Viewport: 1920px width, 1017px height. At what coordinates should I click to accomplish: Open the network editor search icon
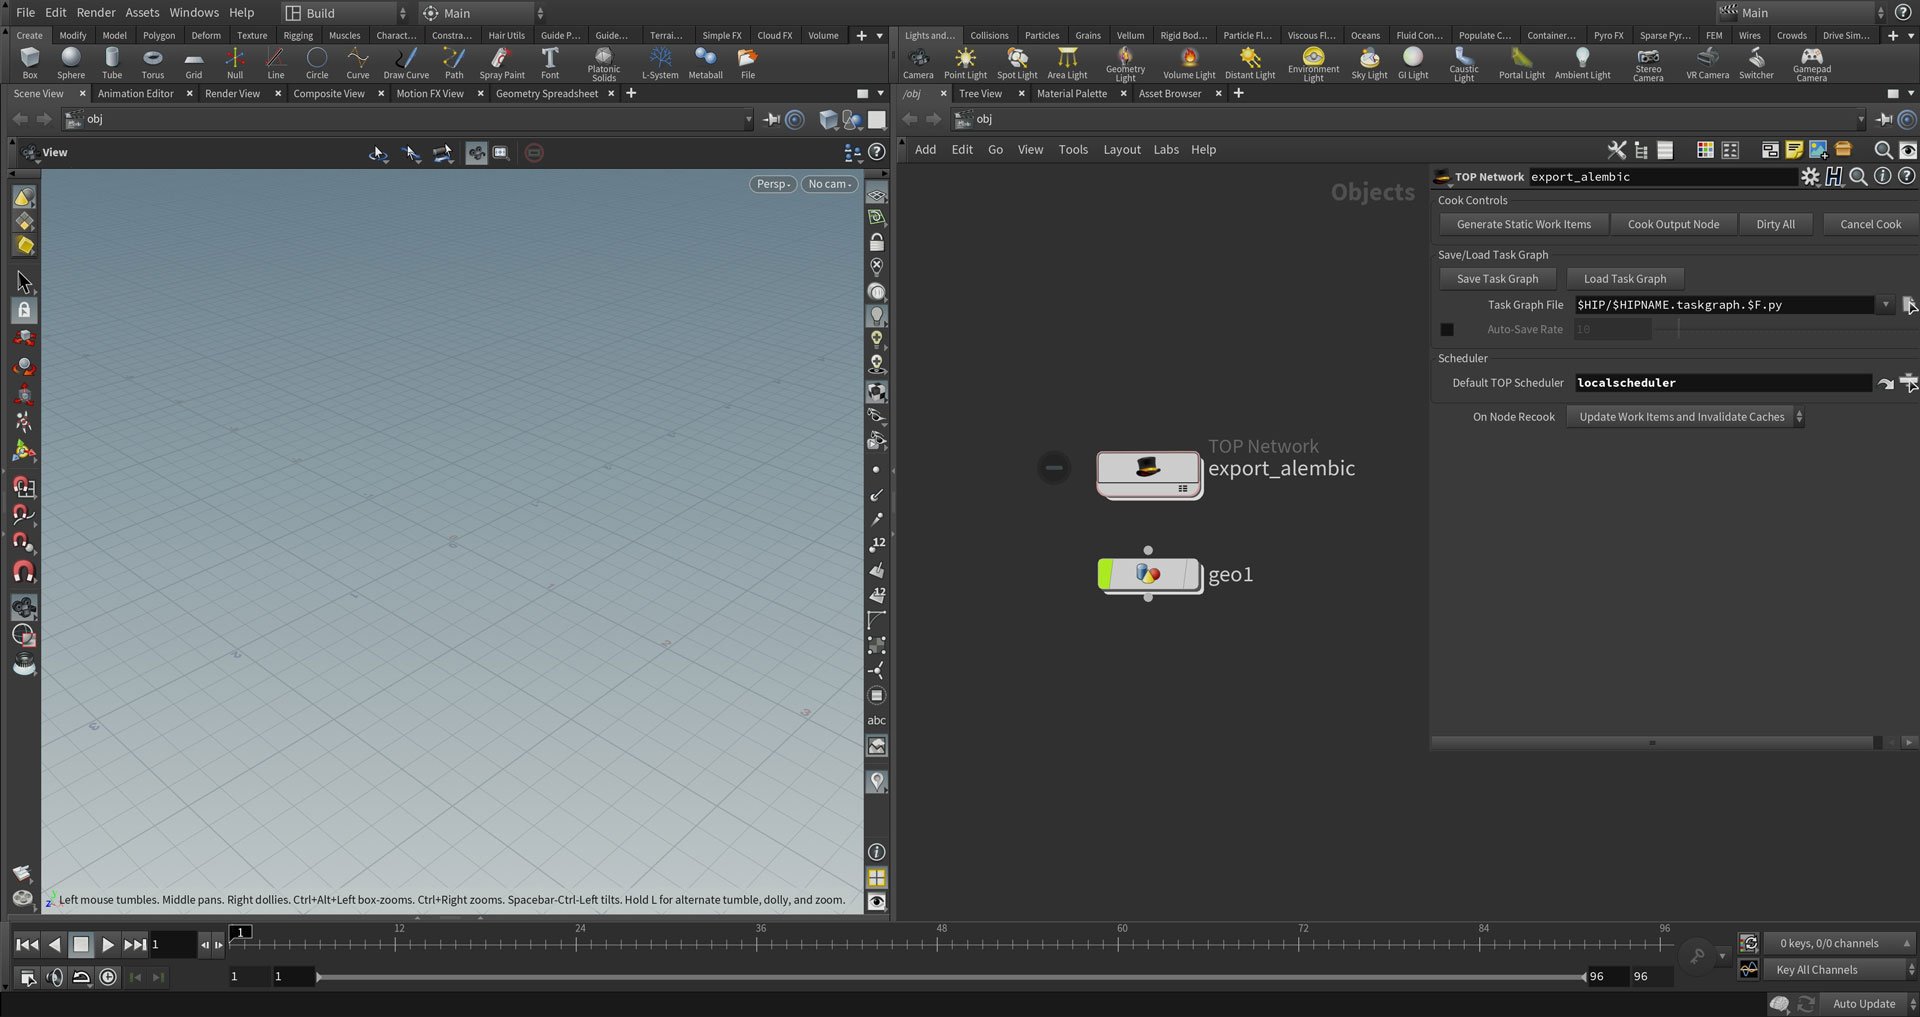tap(1882, 150)
